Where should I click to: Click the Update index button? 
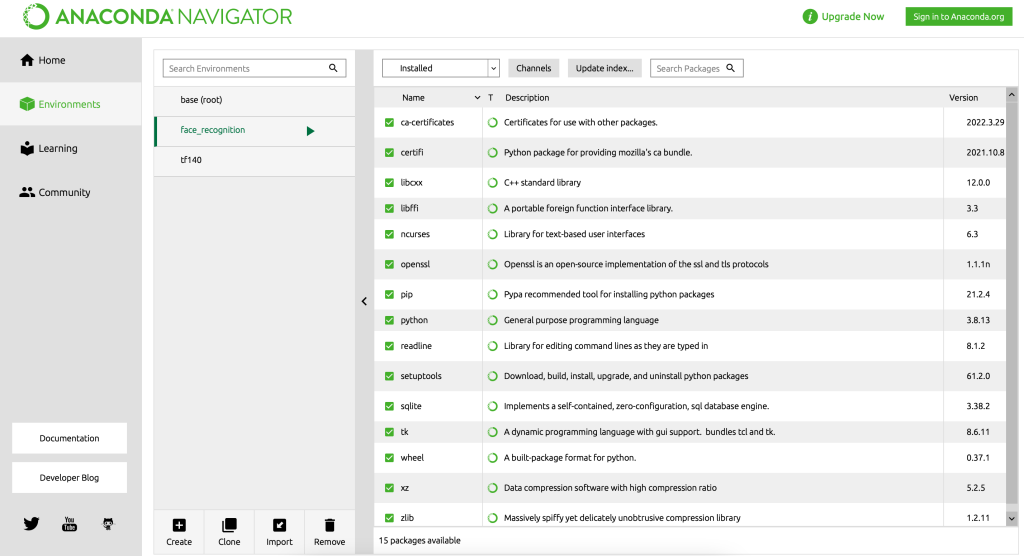604,68
